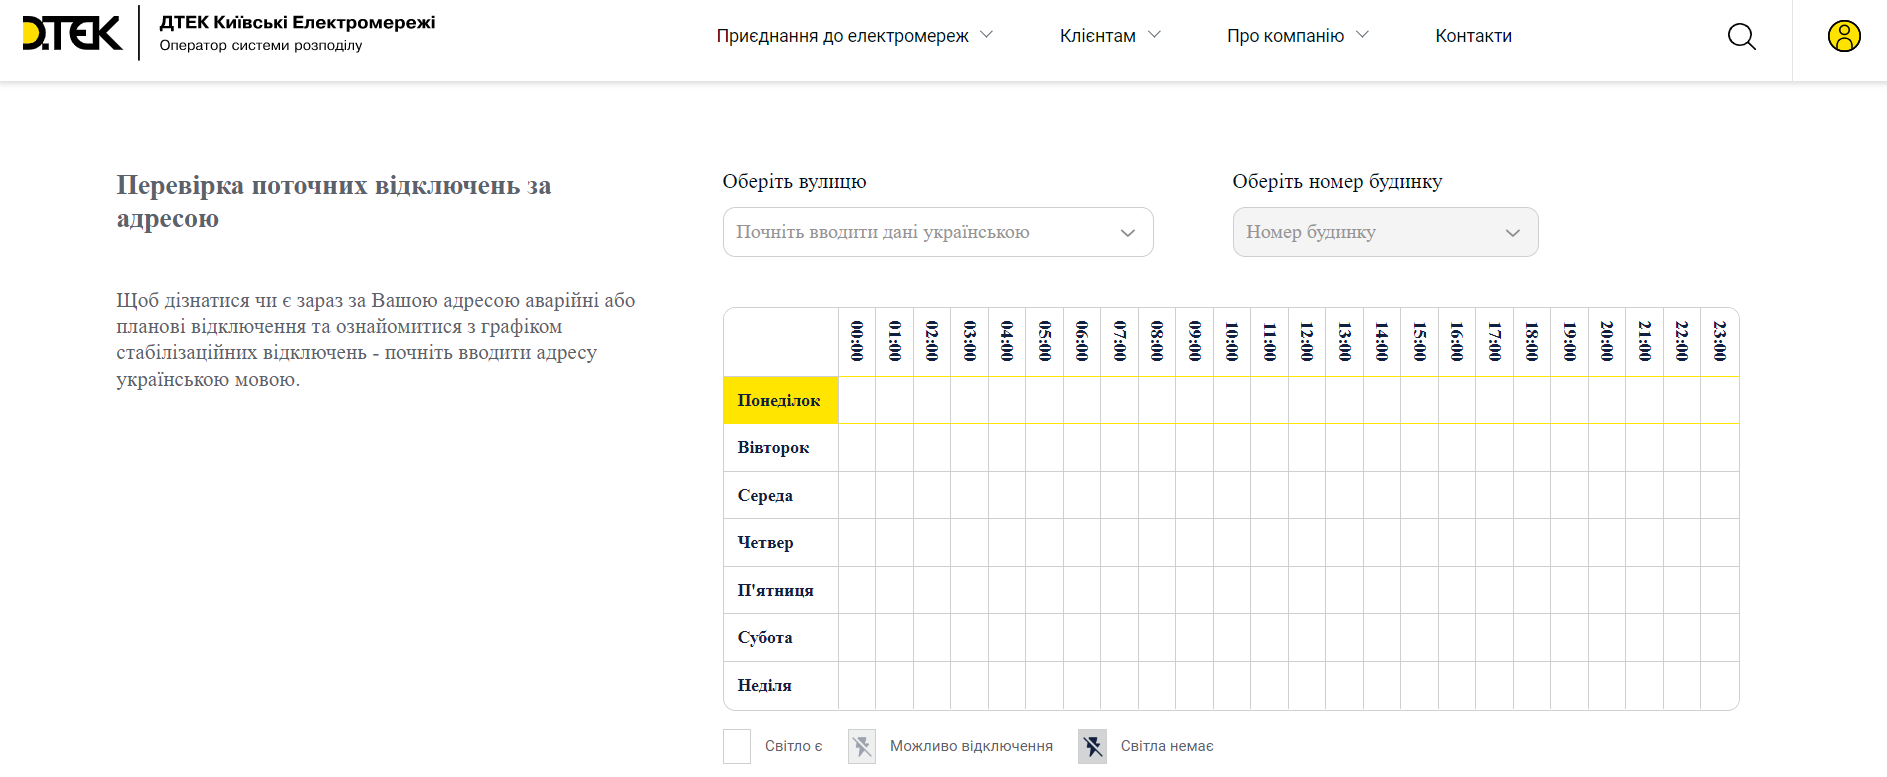Click the 'Оберіть номер будинку' label
The height and width of the screenshot is (777, 1887).
click(x=1337, y=182)
